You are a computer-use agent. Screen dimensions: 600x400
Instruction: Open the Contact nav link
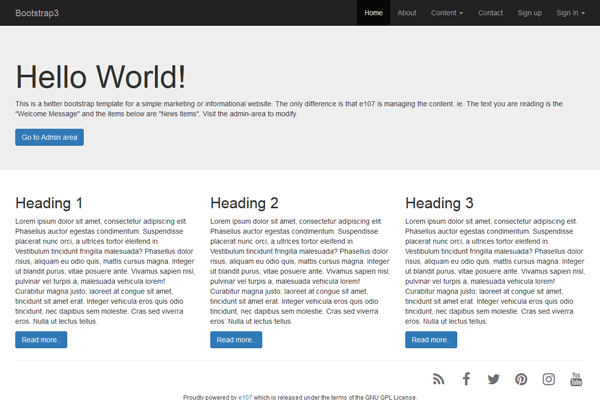point(490,13)
